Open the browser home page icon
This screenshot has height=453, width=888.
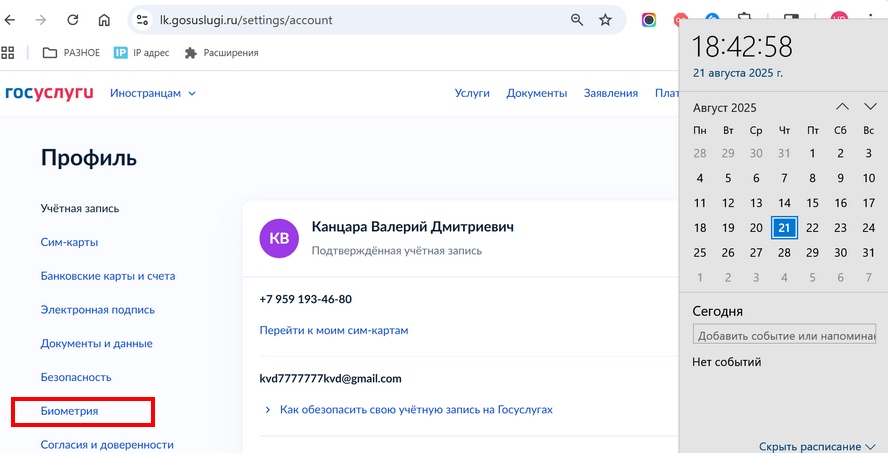(104, 20)
